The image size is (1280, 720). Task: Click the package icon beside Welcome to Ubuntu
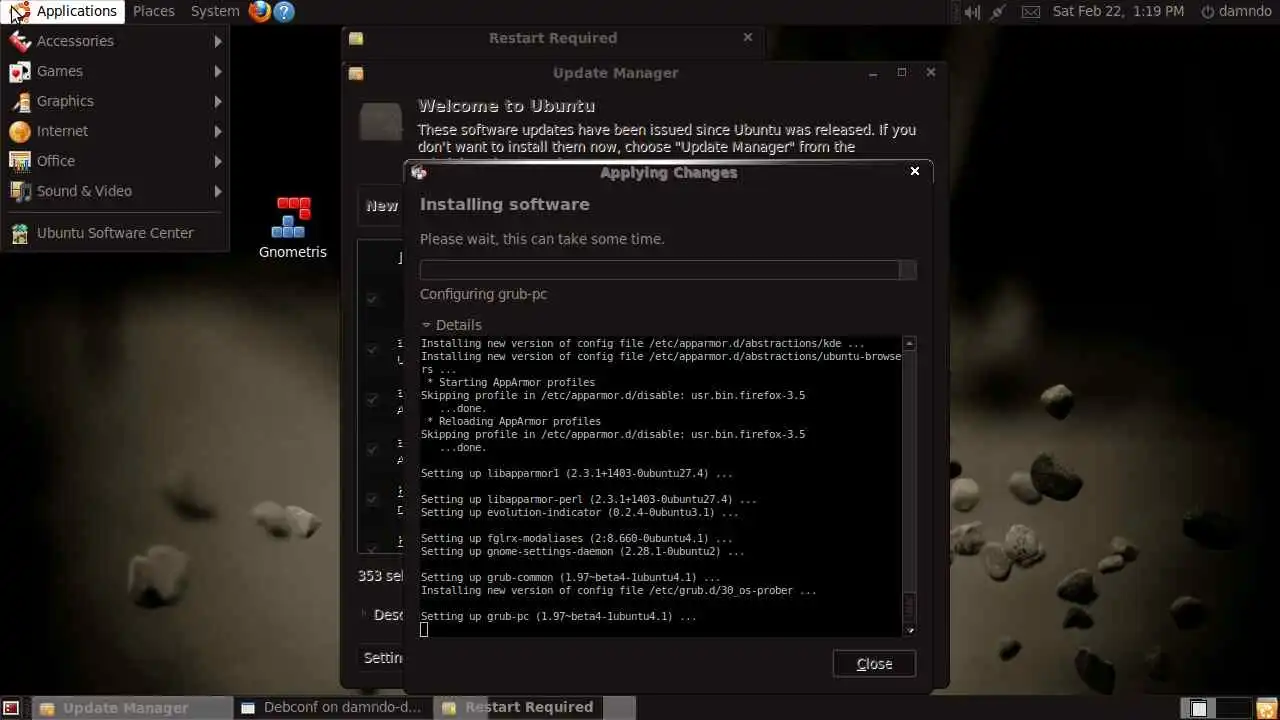pyautogui.click(x=381, y=122)
